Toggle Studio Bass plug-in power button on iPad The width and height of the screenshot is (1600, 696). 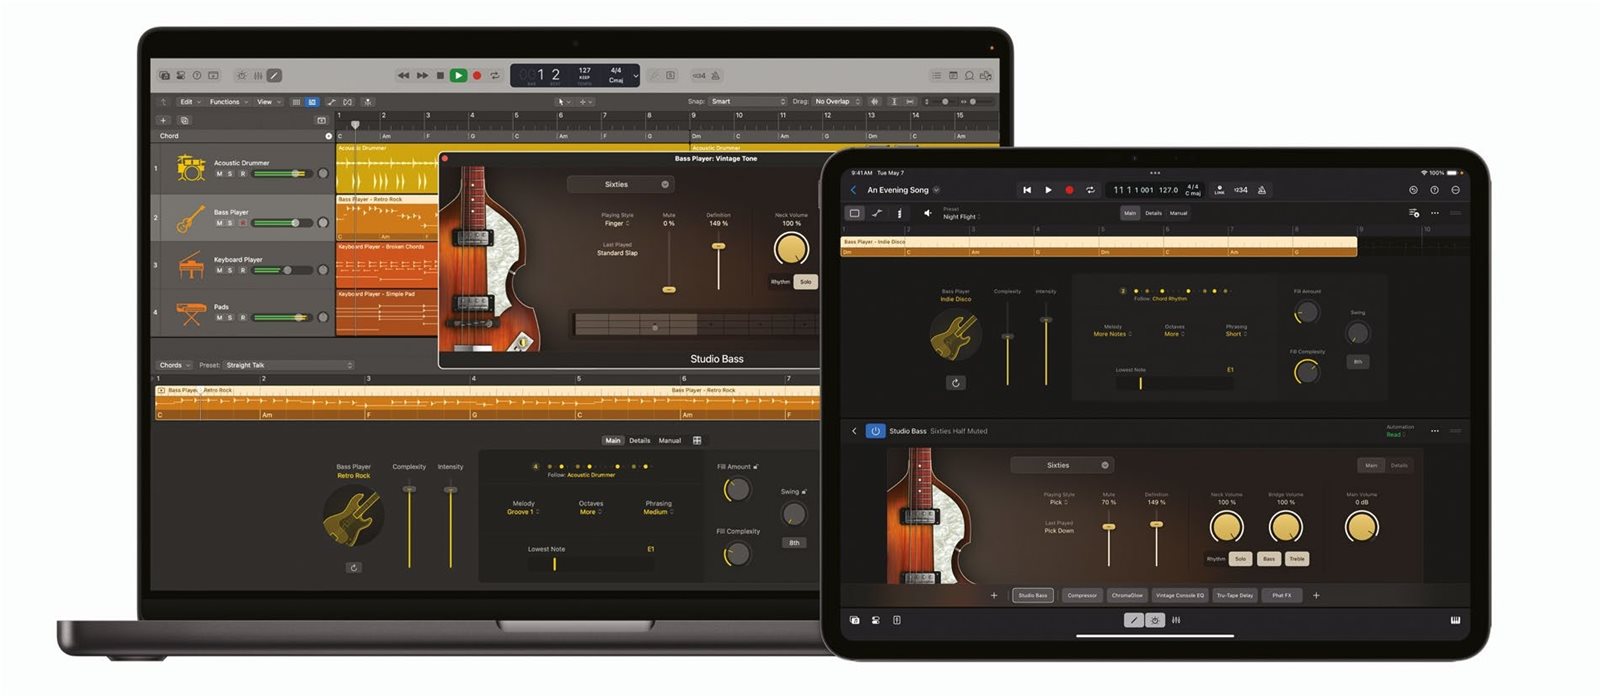[875, 431]
